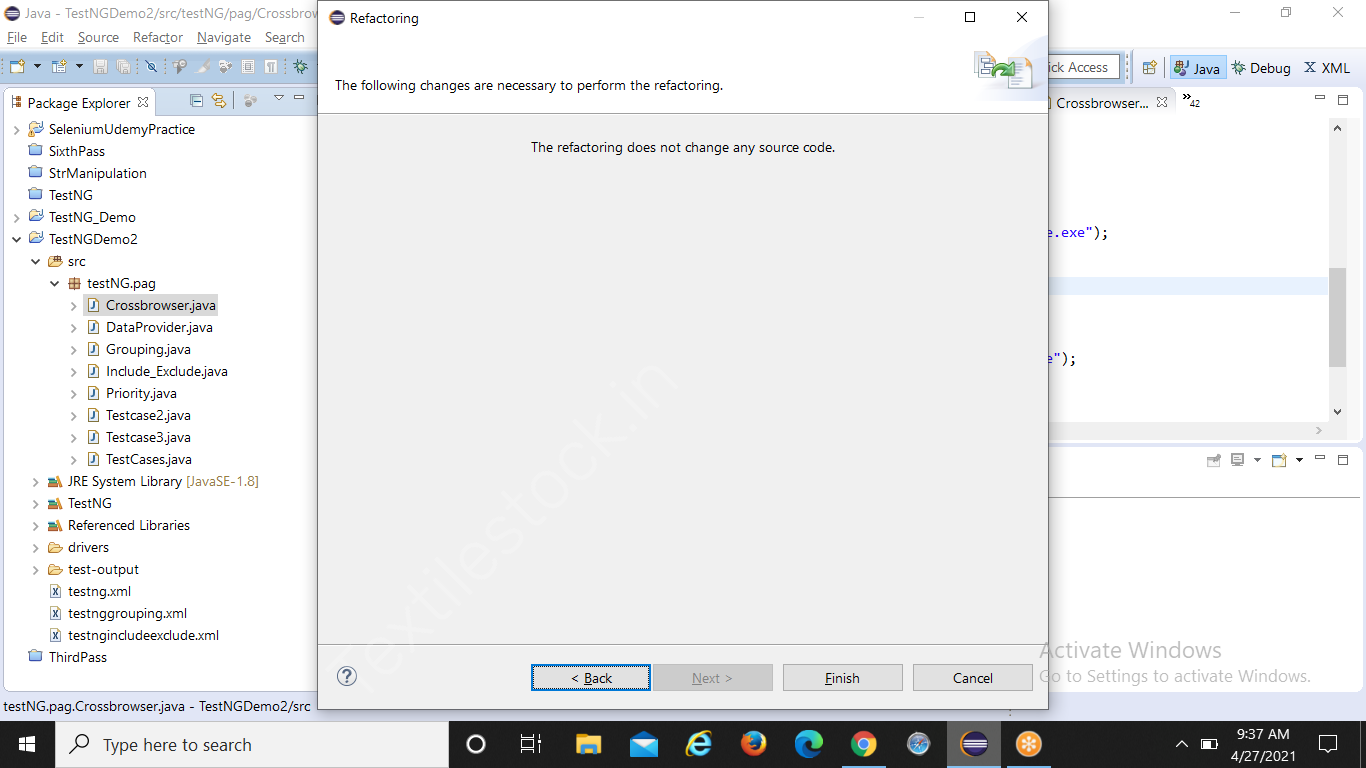Open the second New-item dropdown arrow
This screenshot has height=768, width=1366.
(x=79, y=67)
